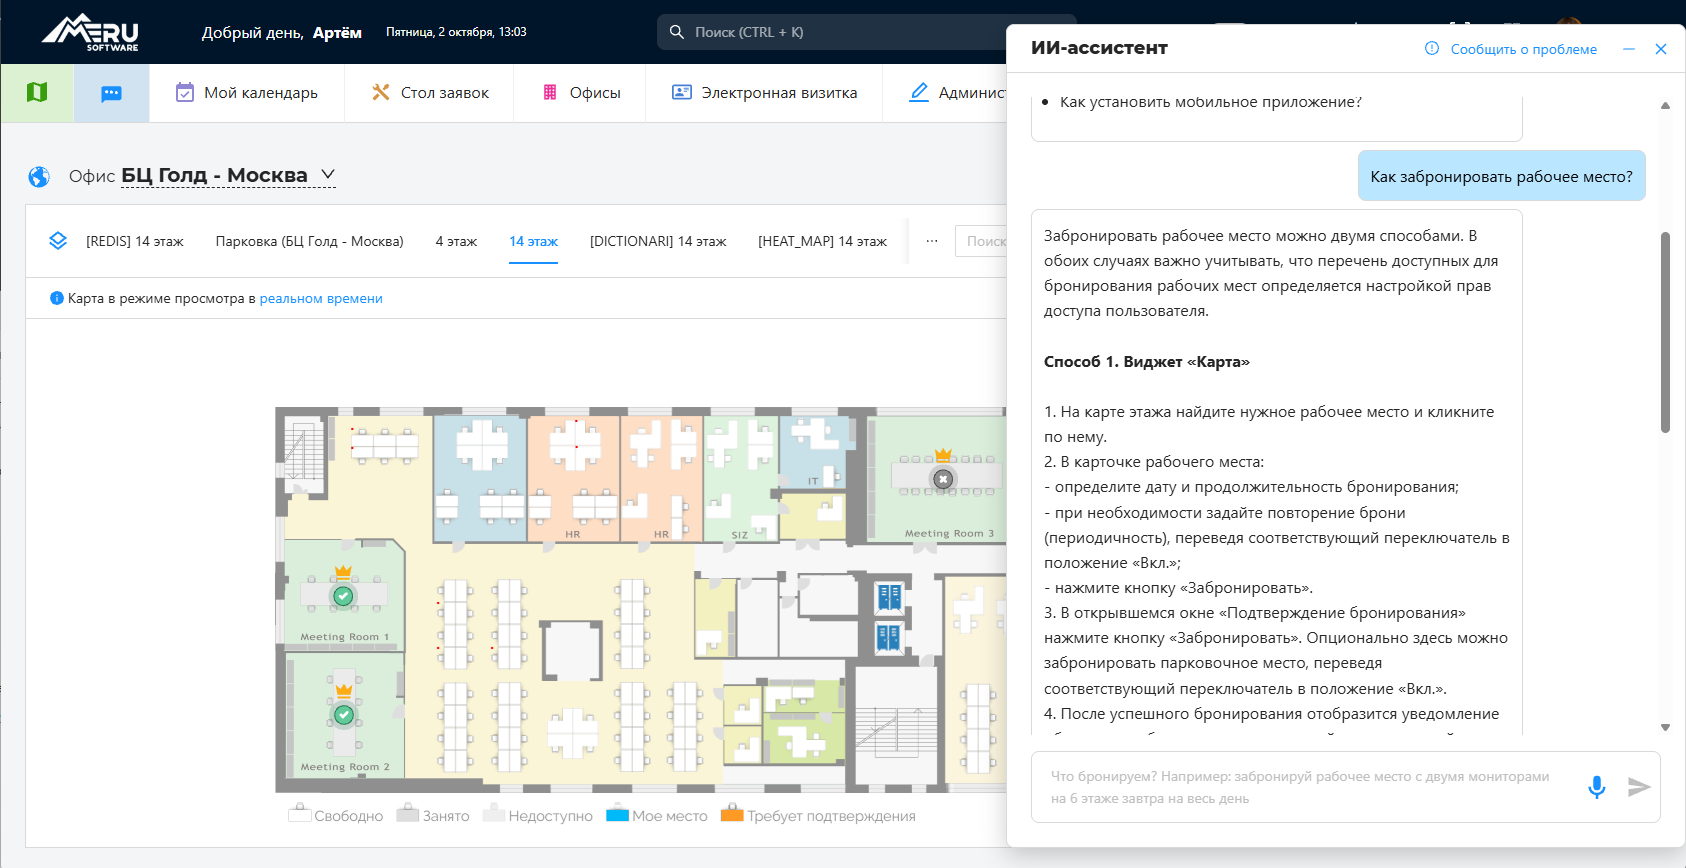The width and height of the screenshot is (1686, 868).
Task: Click scroll down arrow in assistant chat
Action: pos(1665,727)
